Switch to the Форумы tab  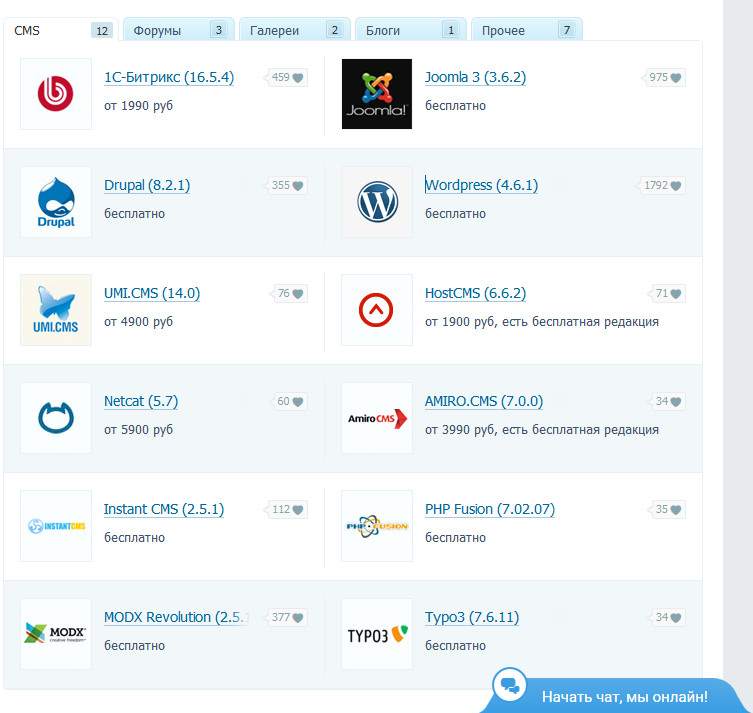179,30
